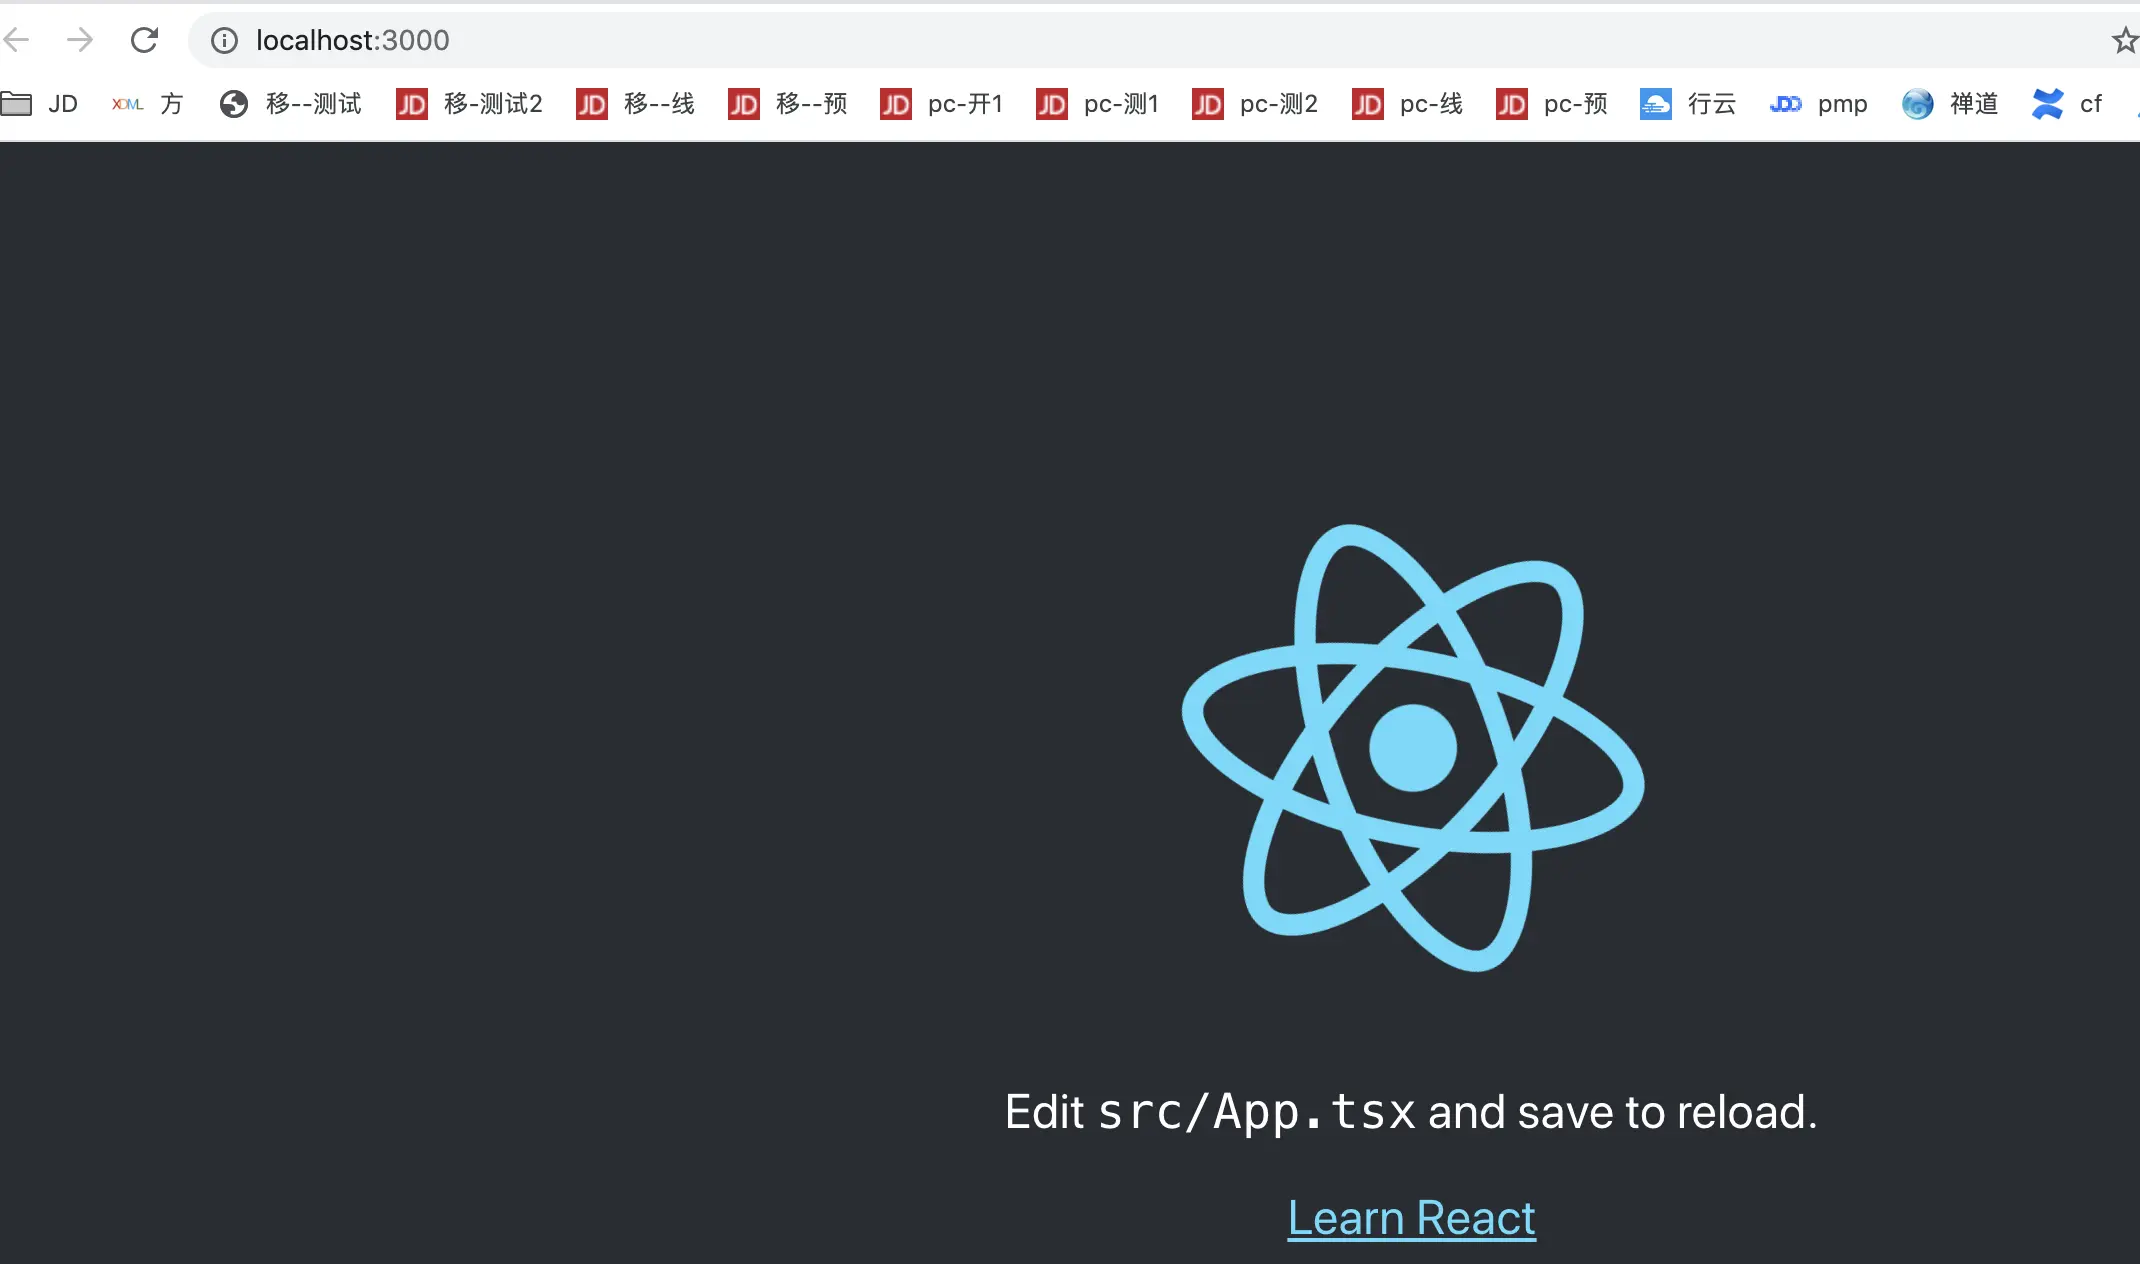This screenshot has width=2140, height=1264.
Task: Open the pc-测1 bookmark
Action: 1098,104
